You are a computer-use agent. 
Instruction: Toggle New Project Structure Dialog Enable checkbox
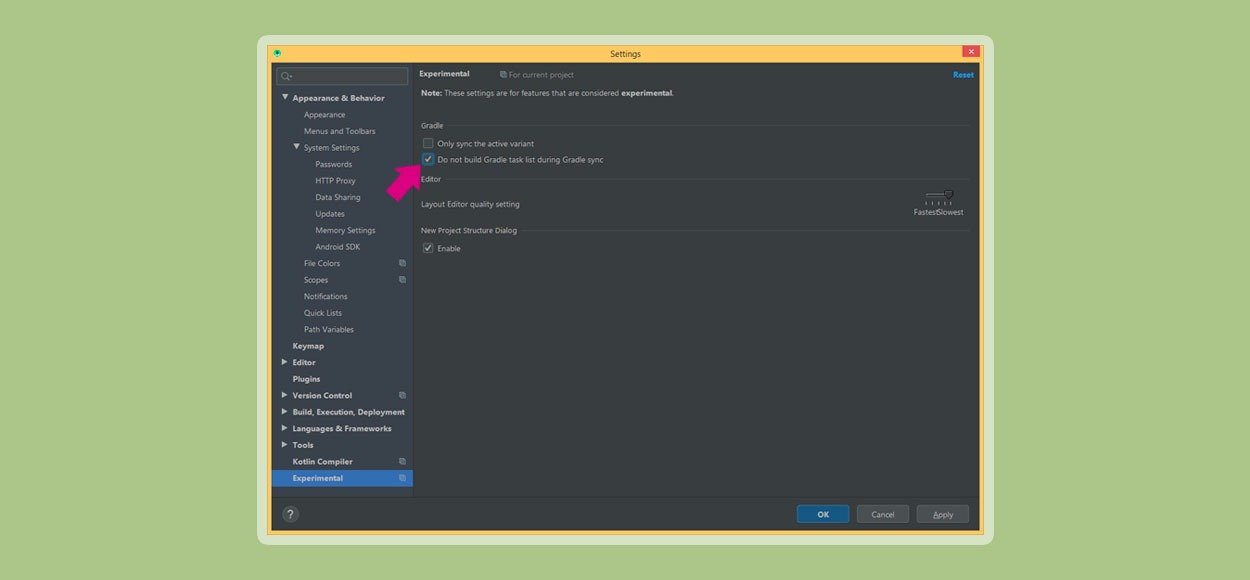[428, 248]
